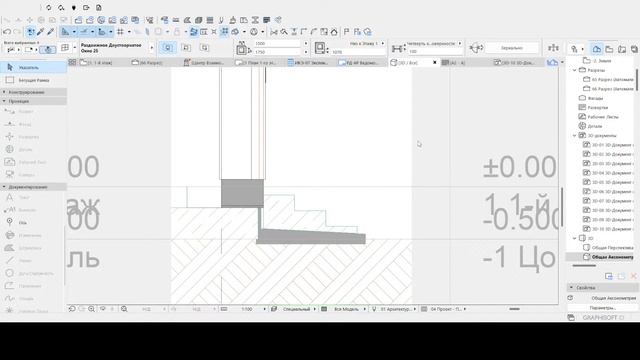This screenshot has width=640, height=360.
Task: Collapse the Конструирование toolbox group
Action: coord(33,92)
